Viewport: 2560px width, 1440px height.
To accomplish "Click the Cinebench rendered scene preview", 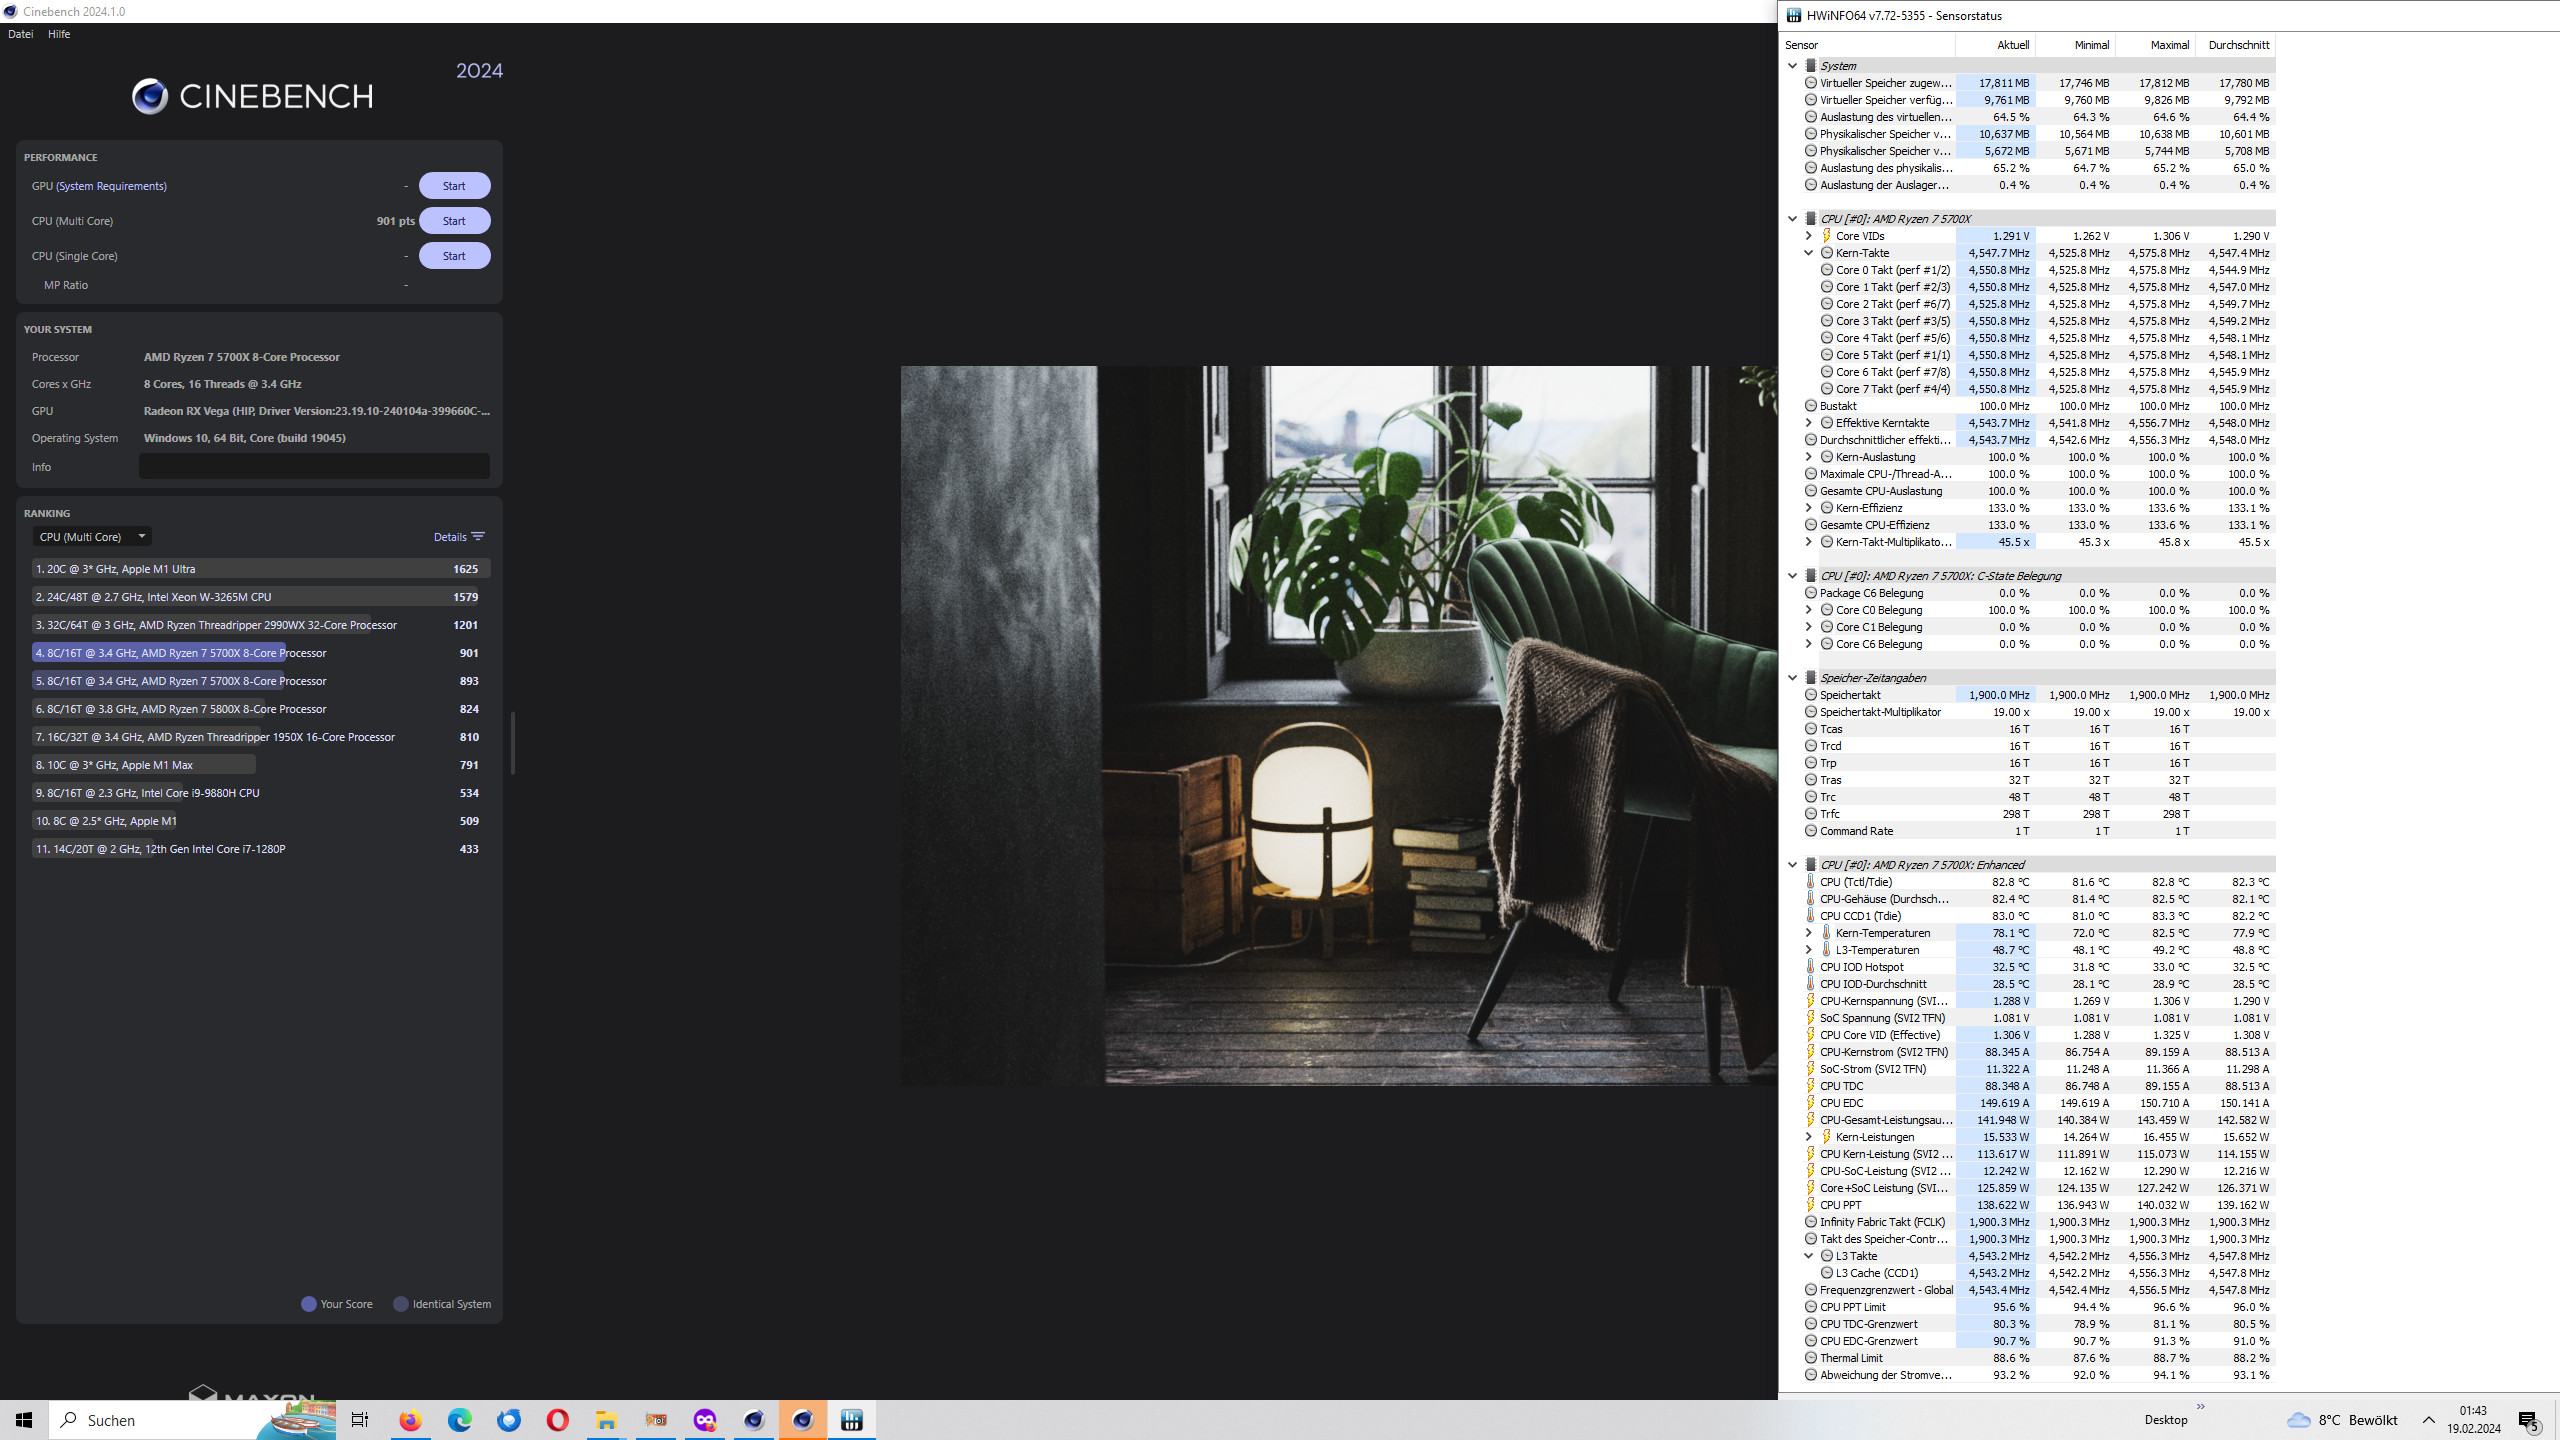I will (1339, 725).
